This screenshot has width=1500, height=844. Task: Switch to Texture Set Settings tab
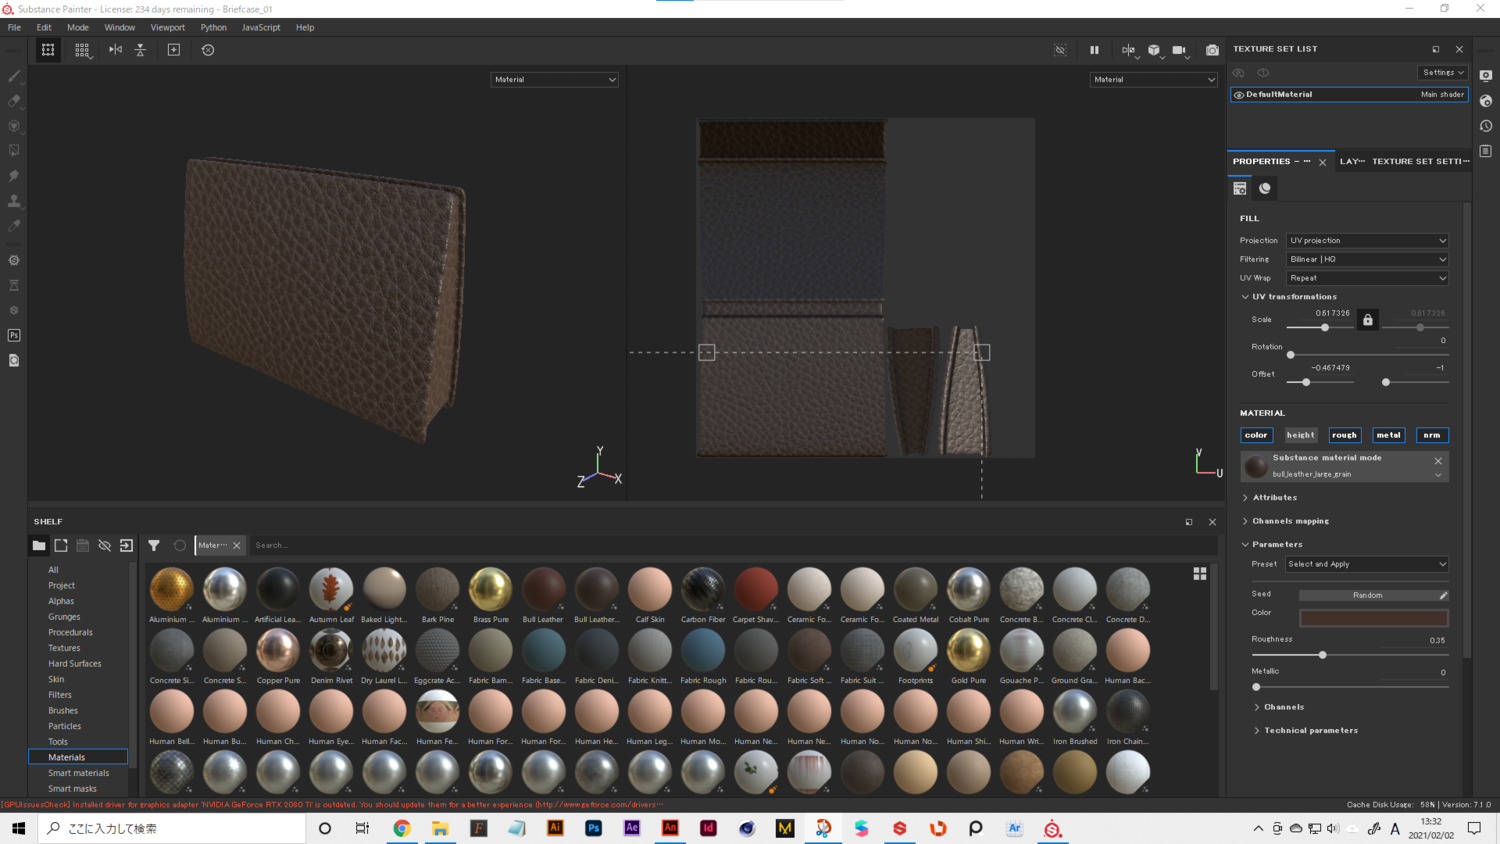click(1419, 161)
